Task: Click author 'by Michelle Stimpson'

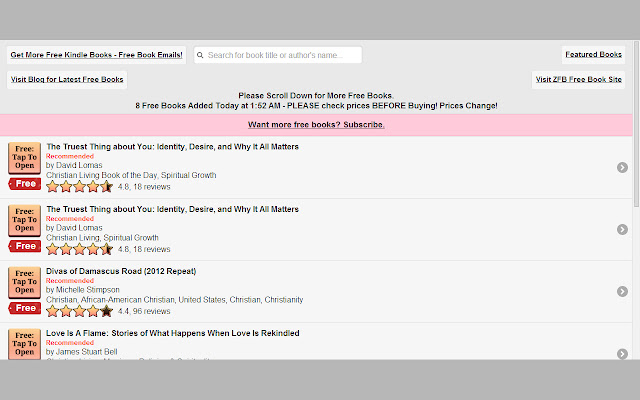Action: (82, 290)
